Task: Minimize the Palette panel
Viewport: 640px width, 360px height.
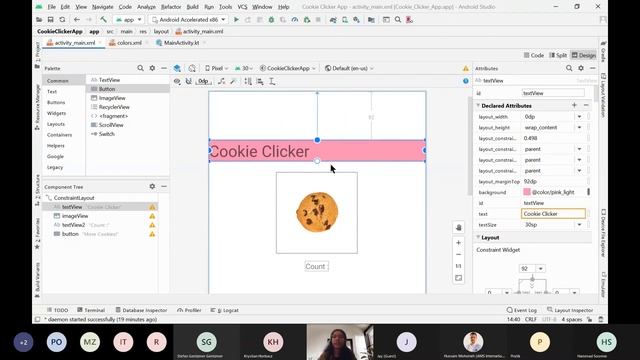Action: pos(164,68)
